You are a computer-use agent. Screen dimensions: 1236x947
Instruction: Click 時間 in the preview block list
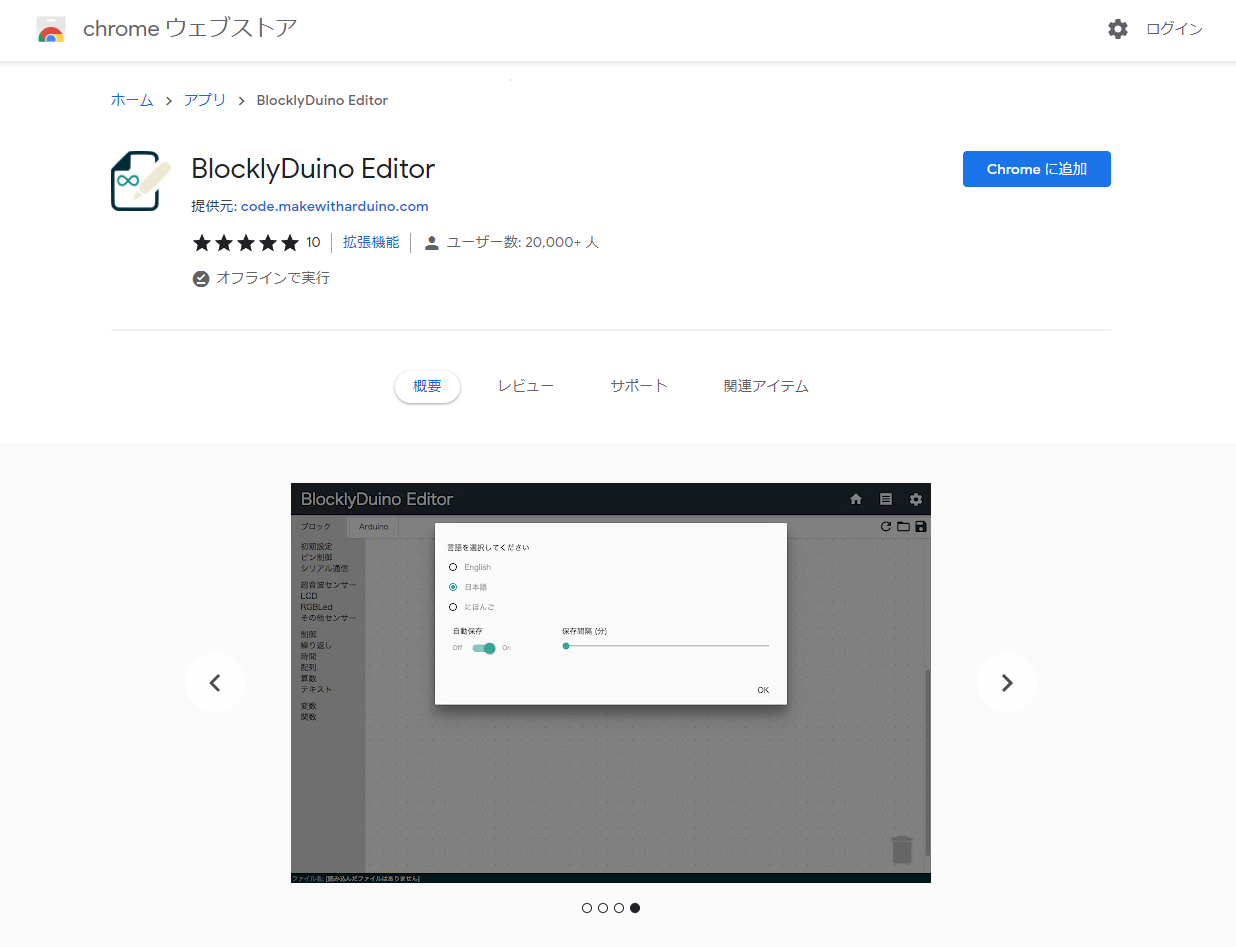pos(308,656)
